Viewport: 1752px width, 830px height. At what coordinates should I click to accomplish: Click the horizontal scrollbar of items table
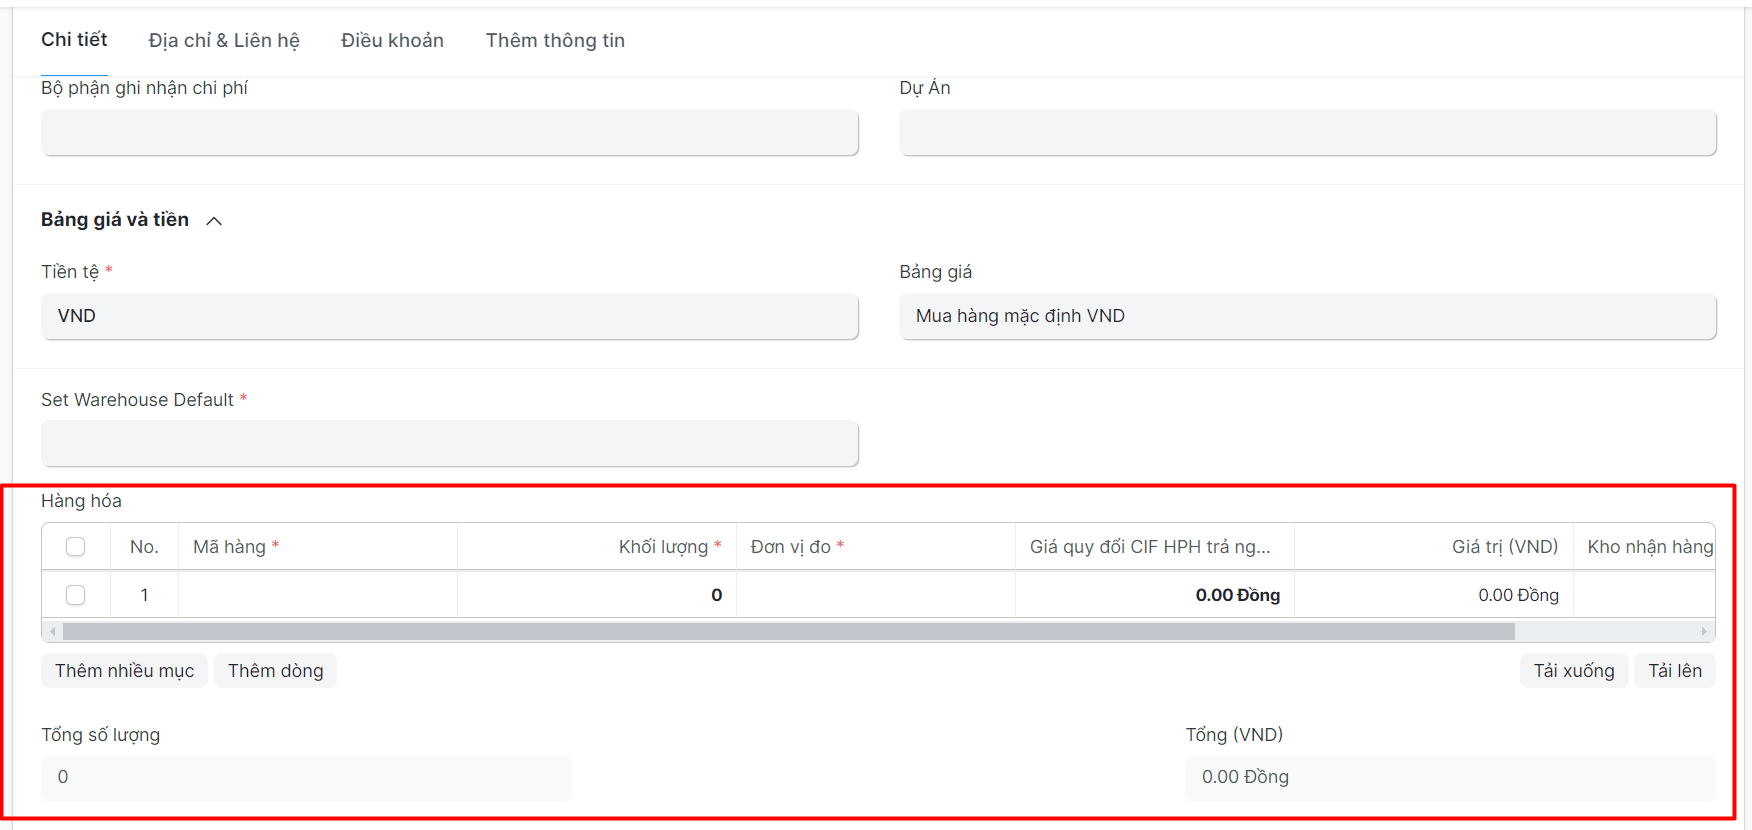click(x=788, y=632)
